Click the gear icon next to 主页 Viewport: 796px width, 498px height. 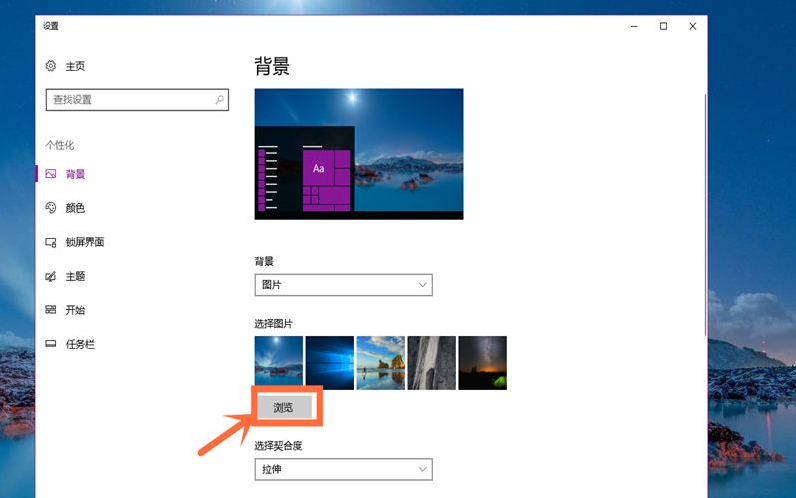pyautogui.click(x=51, y=65)
